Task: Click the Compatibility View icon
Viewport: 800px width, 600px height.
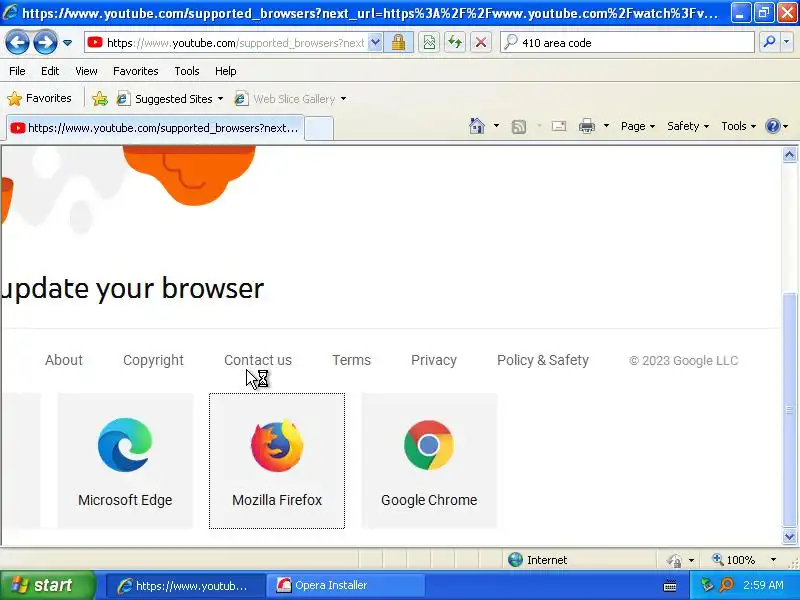Action: pyautogui.click(x=430, y=43)
